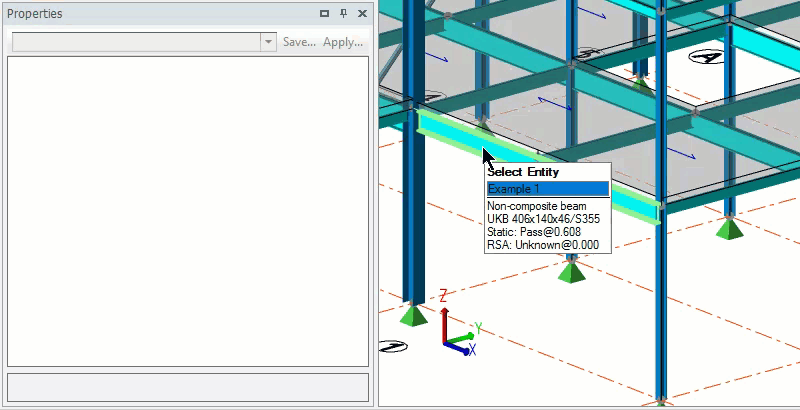Click grid line bubble A
This screenshot has width=800, height=410.
point(708,57)
